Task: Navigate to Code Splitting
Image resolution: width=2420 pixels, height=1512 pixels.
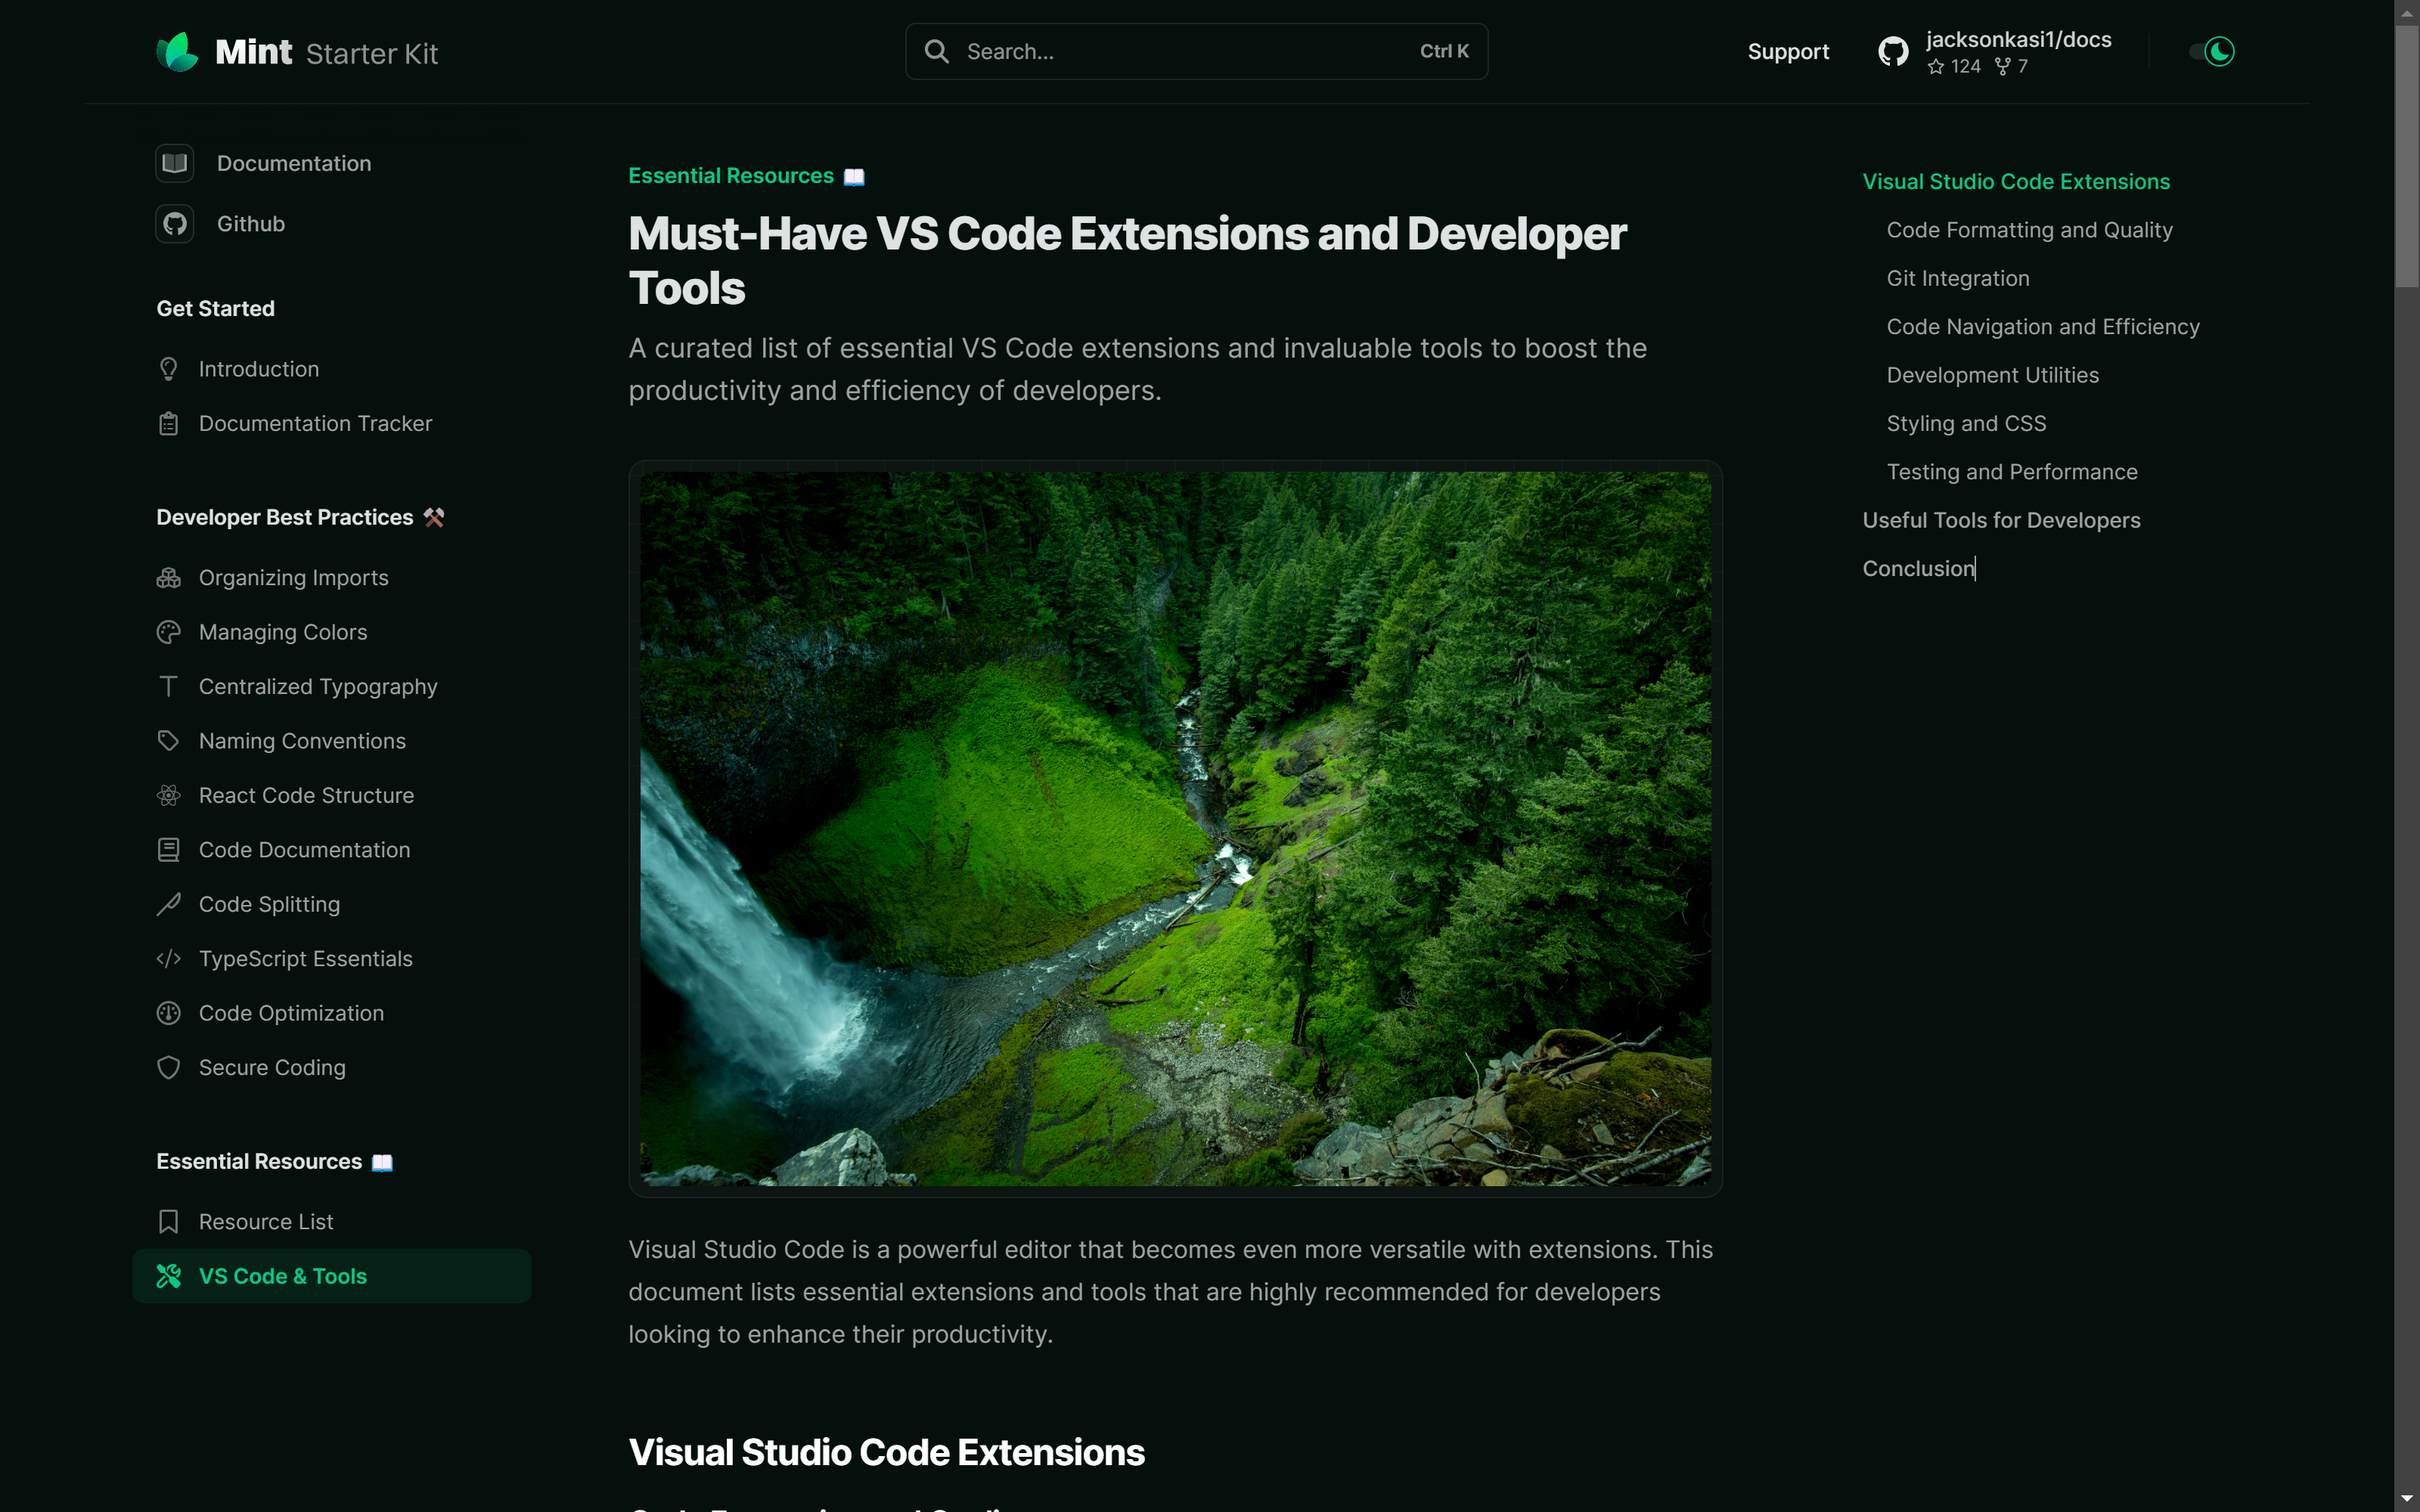Action: pyautogui.click(x=269, y=905)
